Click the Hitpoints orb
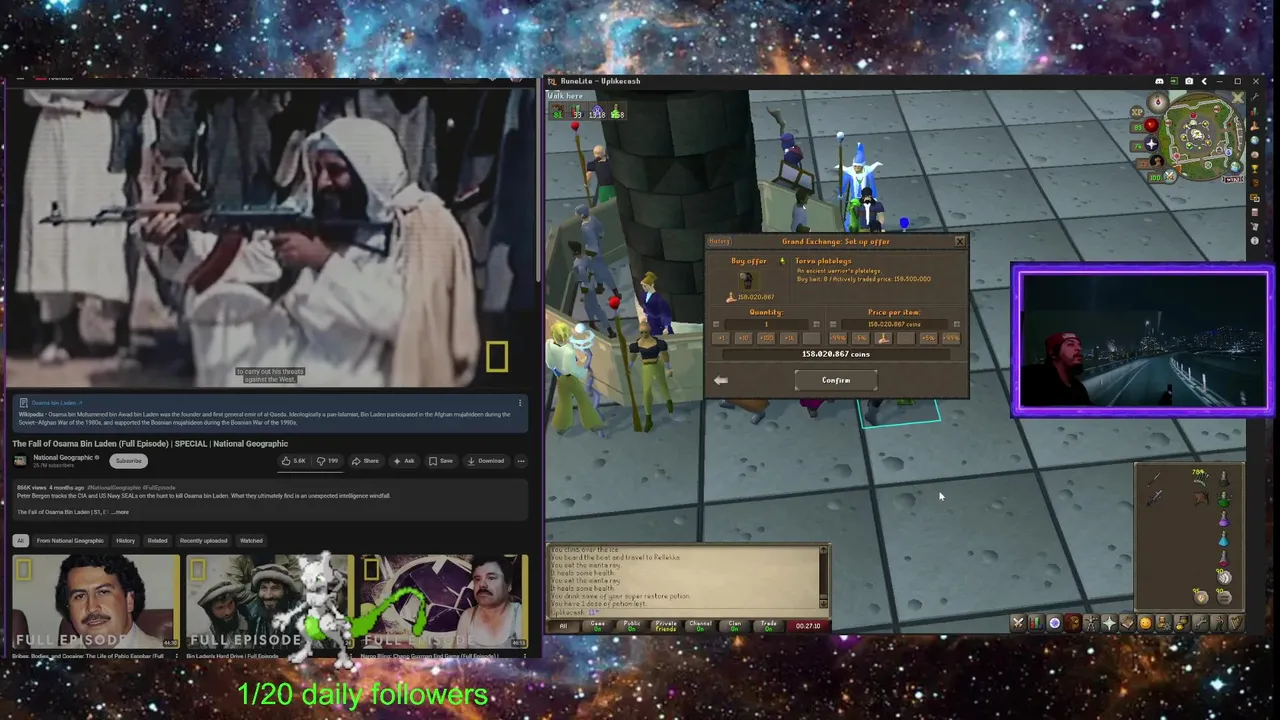This screenshot has height=720, width=1280. click(x=1151, y=125)
